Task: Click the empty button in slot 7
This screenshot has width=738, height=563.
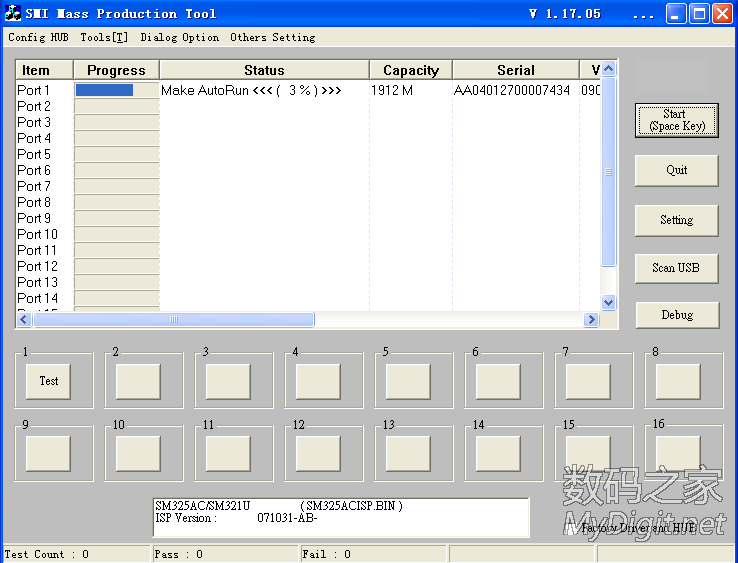Action: [588, 381]
